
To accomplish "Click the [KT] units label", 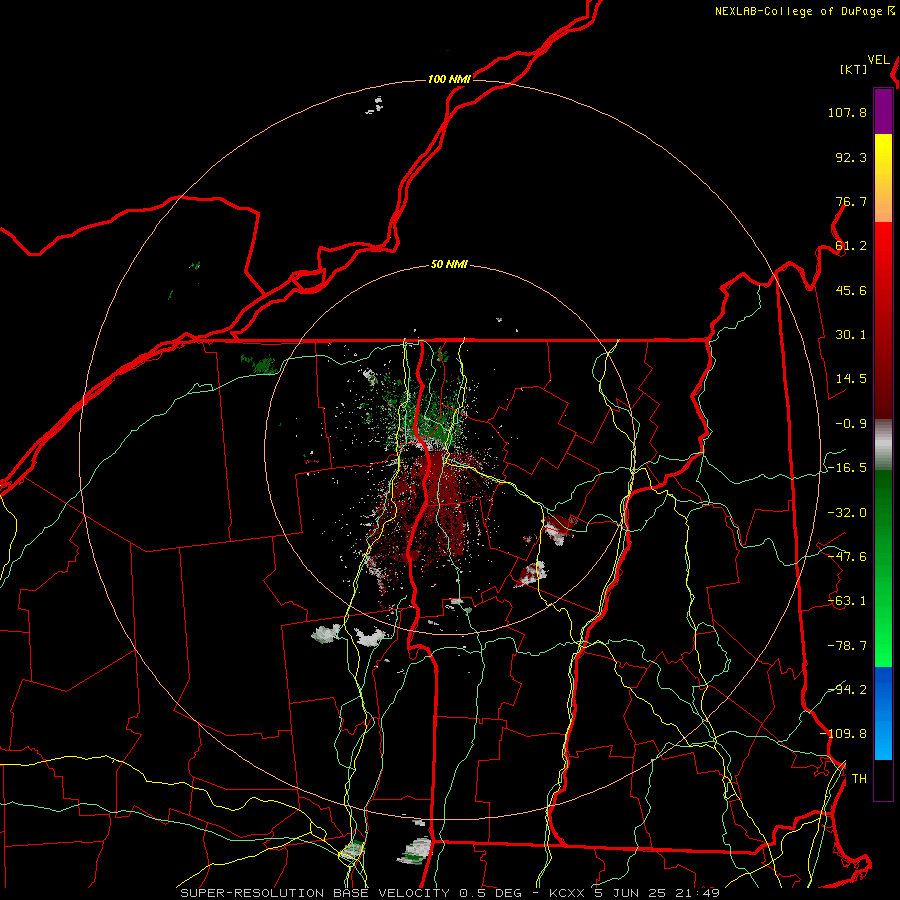I will tap(853, 69).
